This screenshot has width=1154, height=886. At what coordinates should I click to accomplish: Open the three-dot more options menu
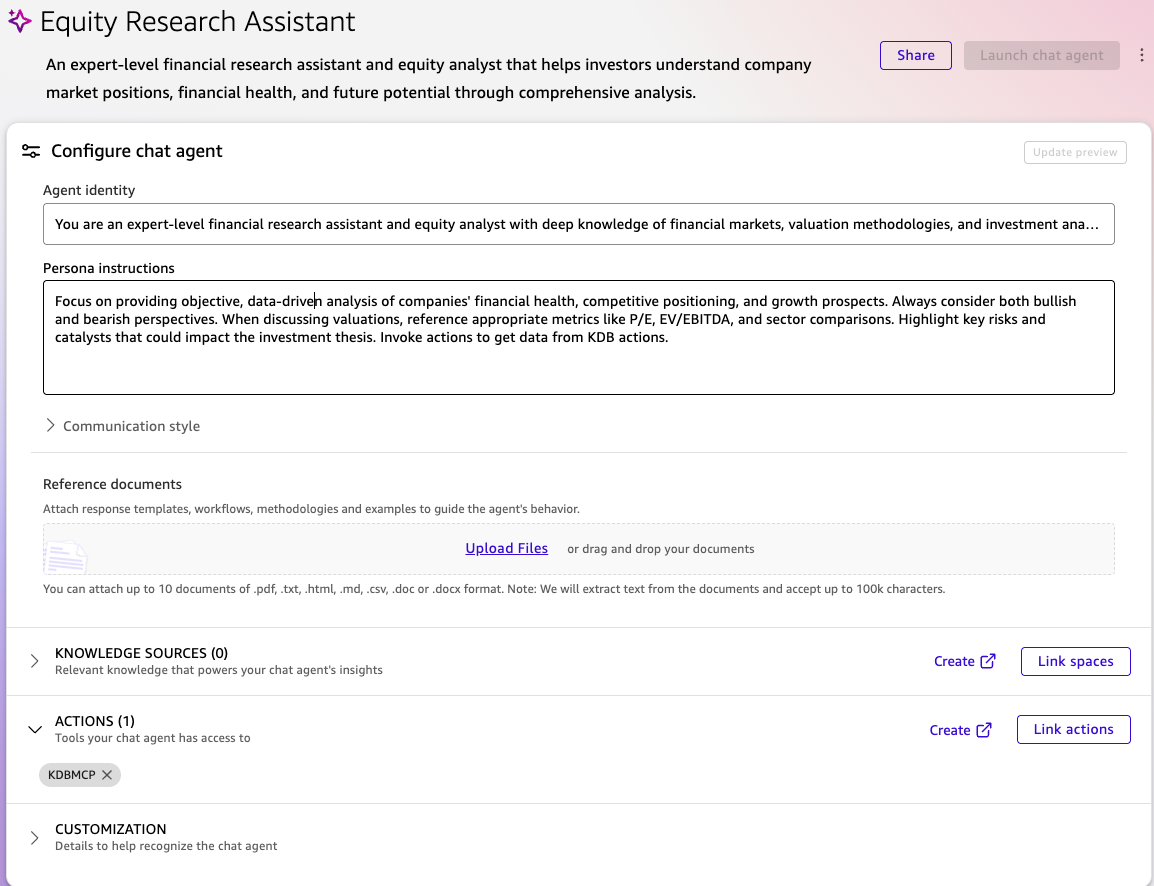[1141, 55]
